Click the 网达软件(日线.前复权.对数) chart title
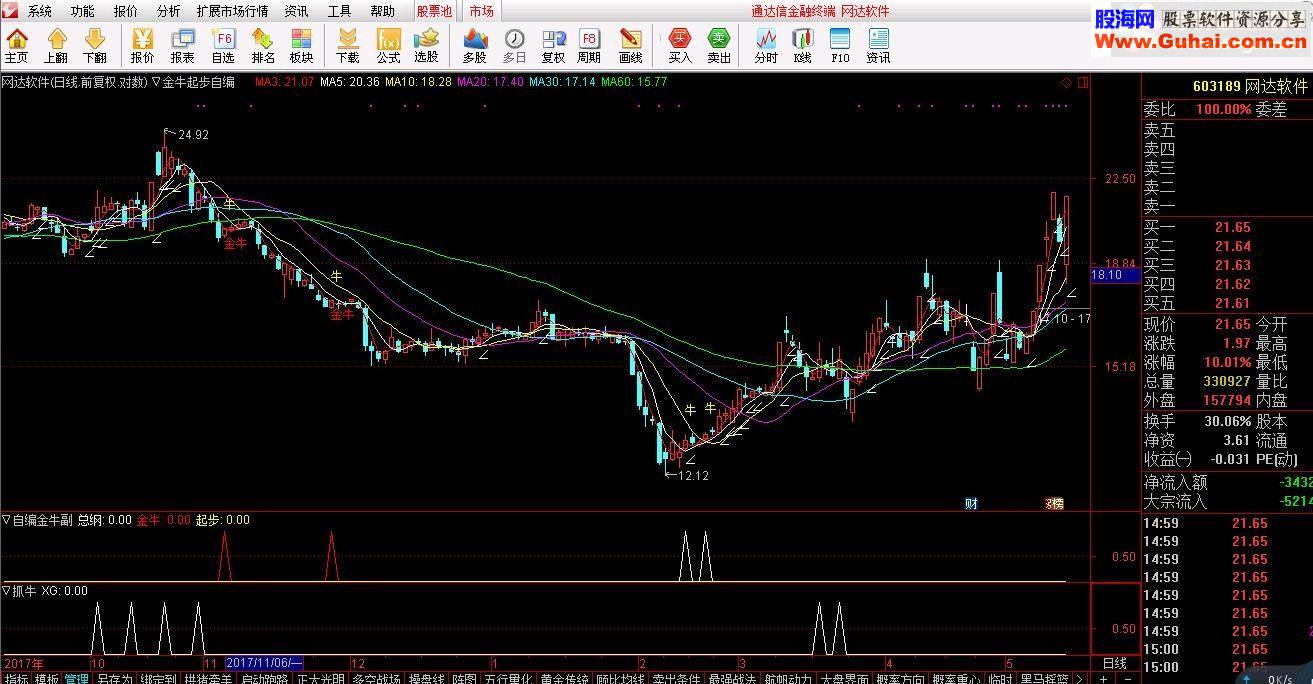The width and height of the screenshot is (1313, 684). (74, 82)
